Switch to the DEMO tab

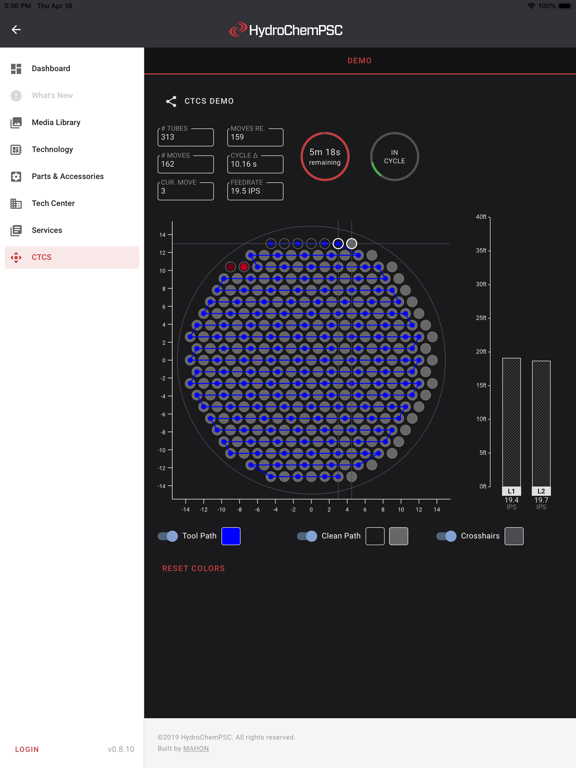[x=360, y=61]
